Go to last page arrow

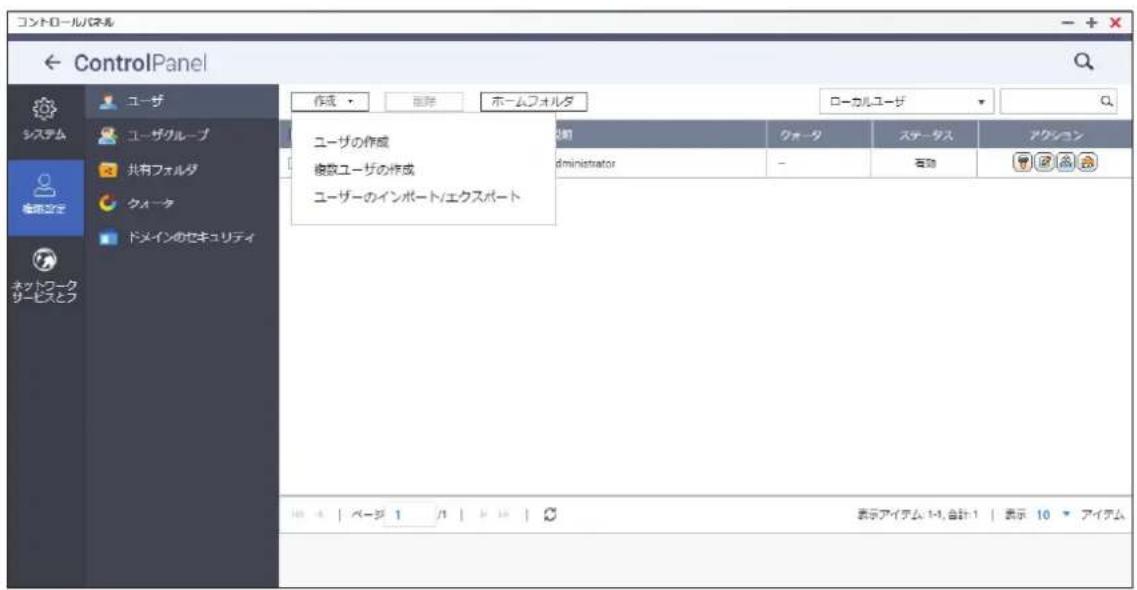(504, 515)
